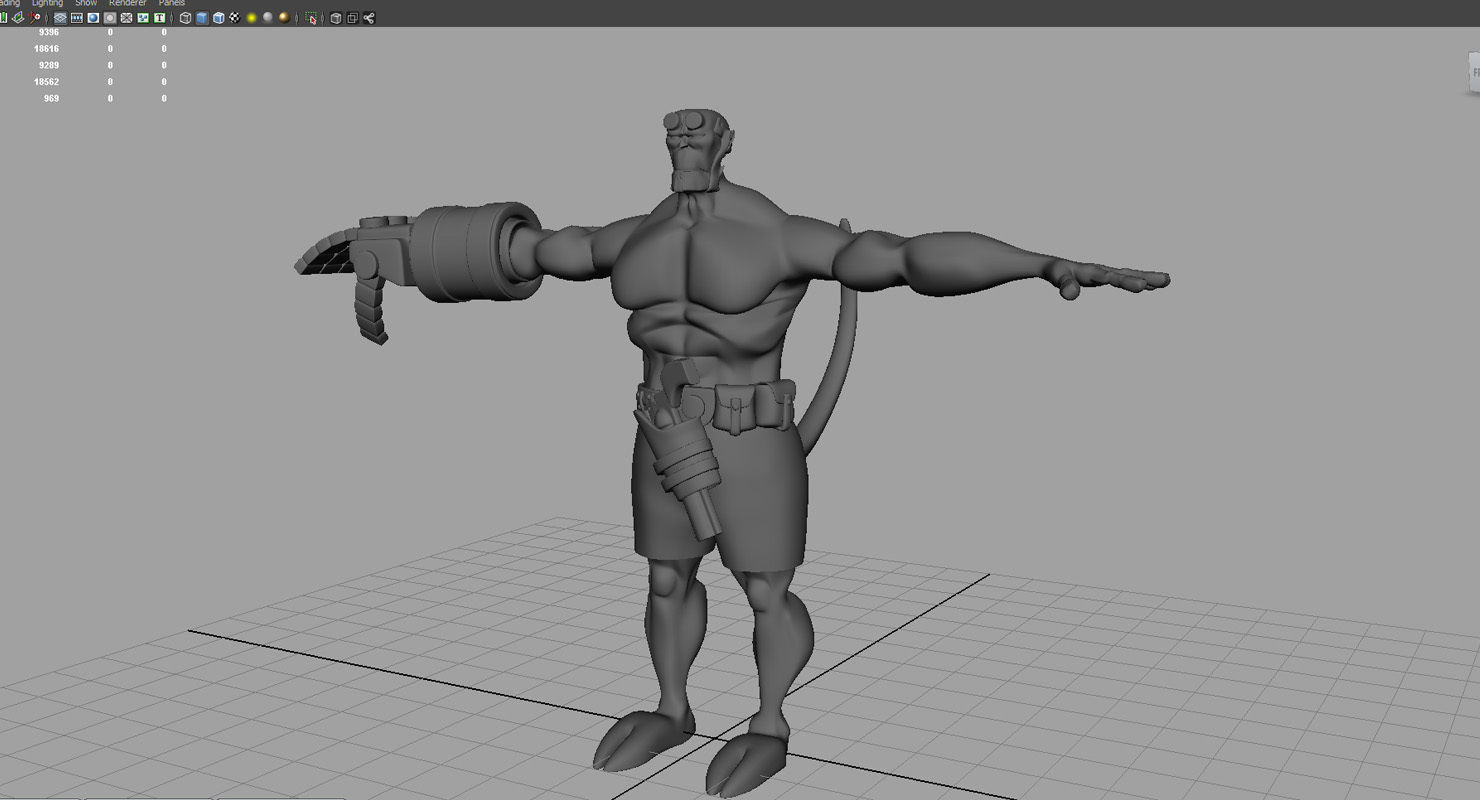Toggle the gate mask icon
Image resolution: width=1480 pixels, height=800 pixels.
(x=110, y=18)
